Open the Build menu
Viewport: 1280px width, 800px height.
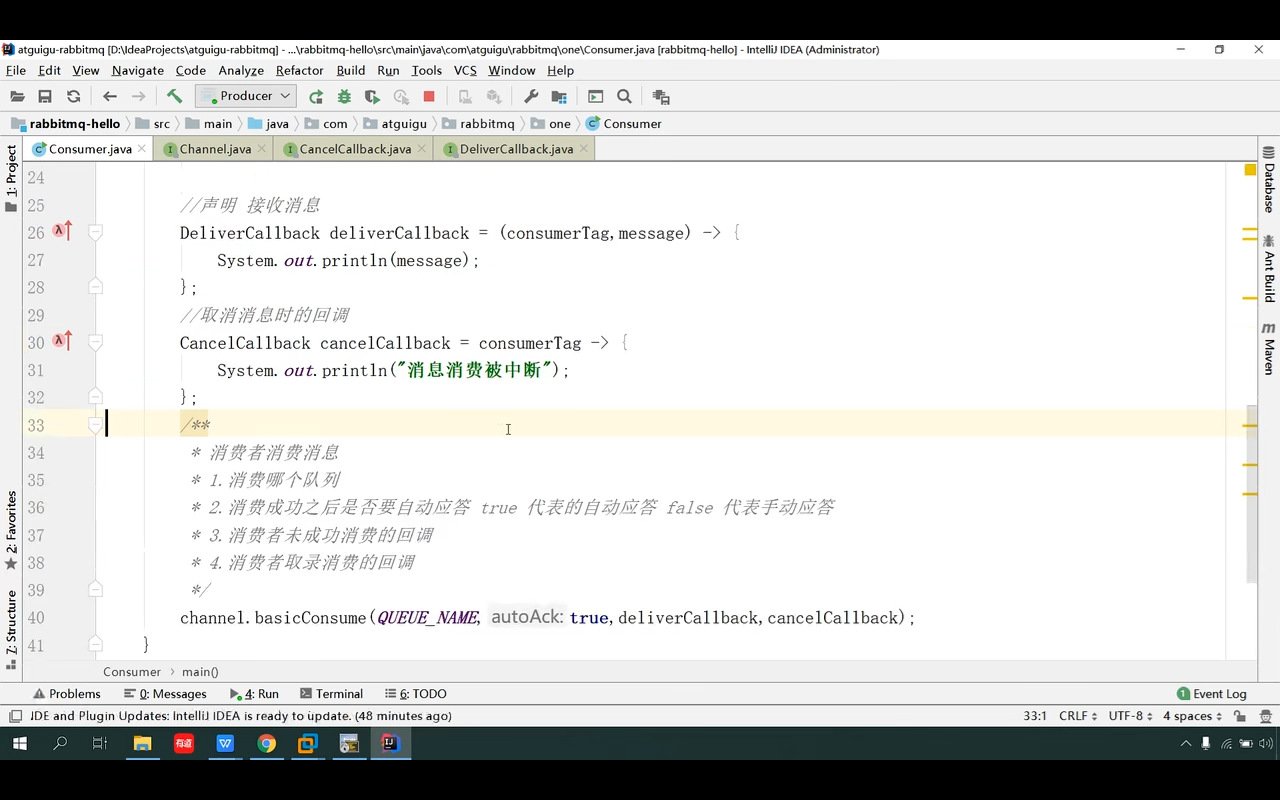pyautogui.click(x=351, y=70)
